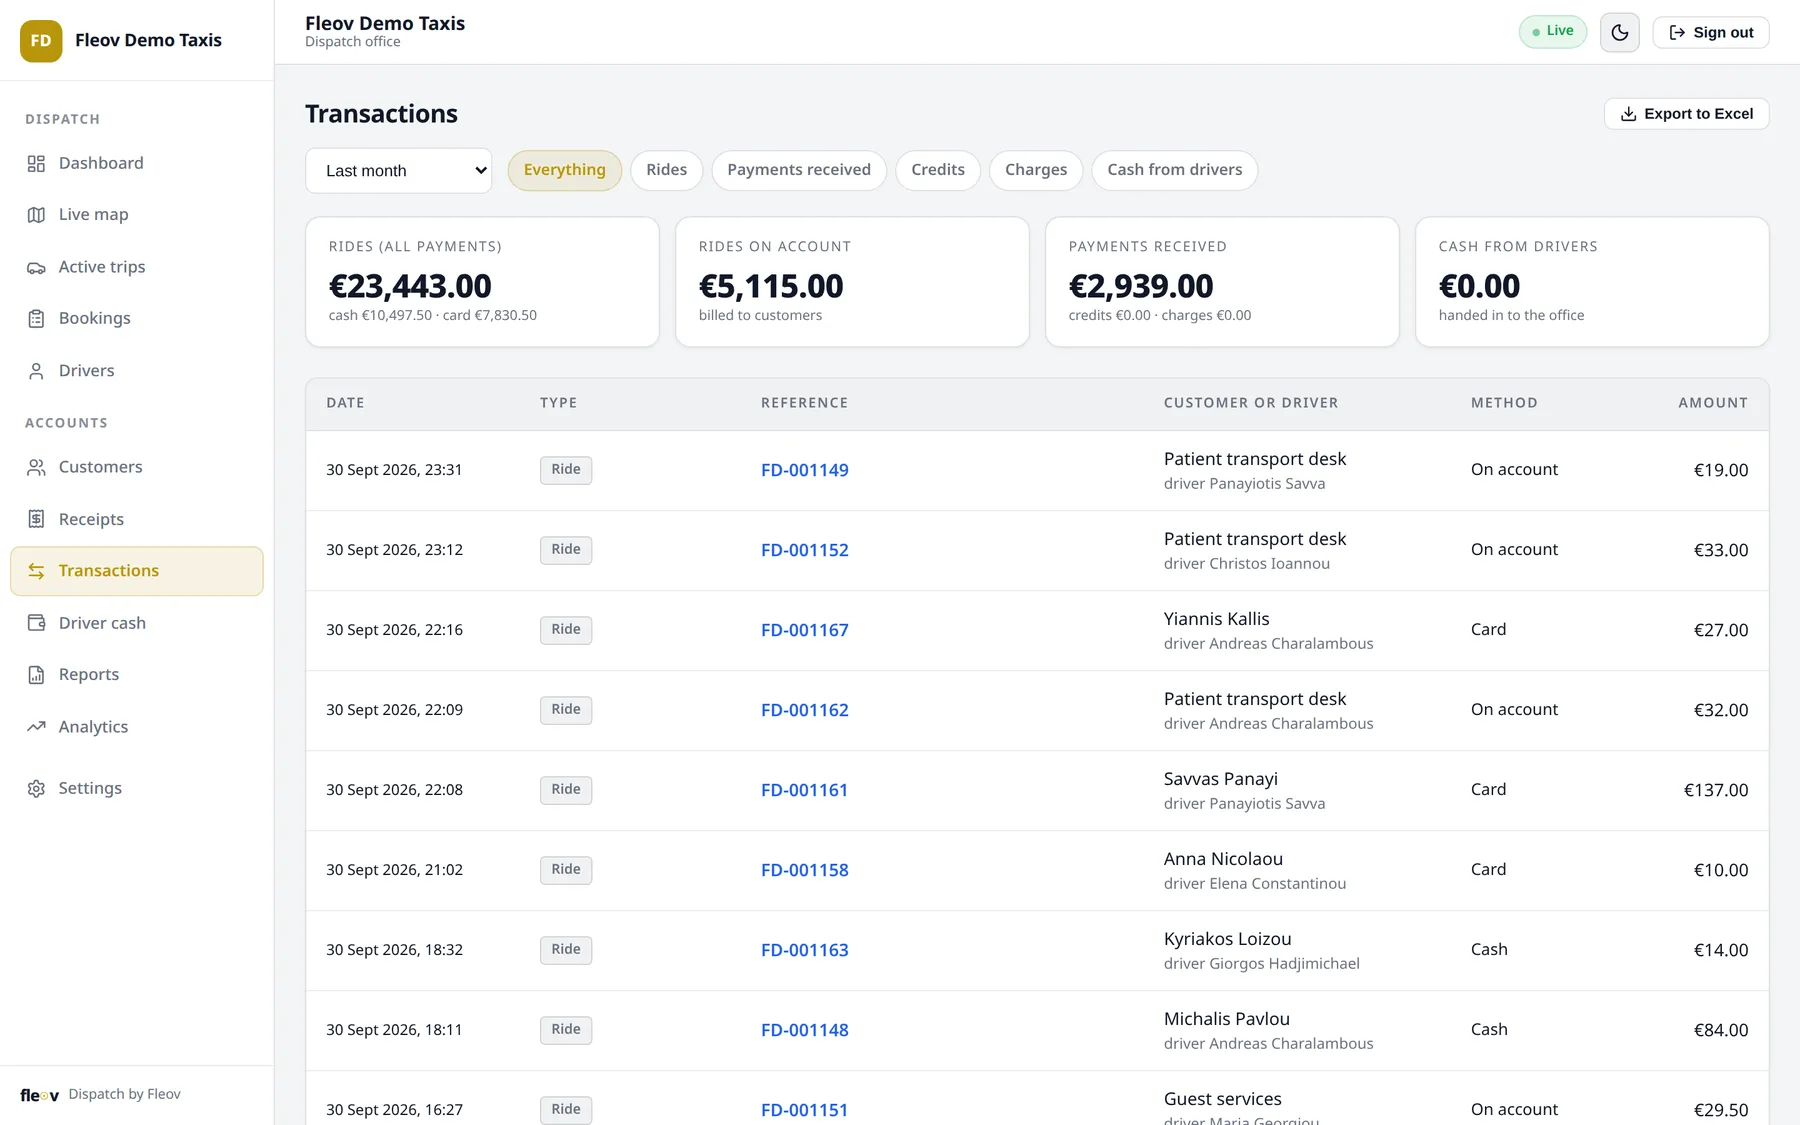Click the Rides on account card
The image size is (1800, 1125).
point(852,282)
